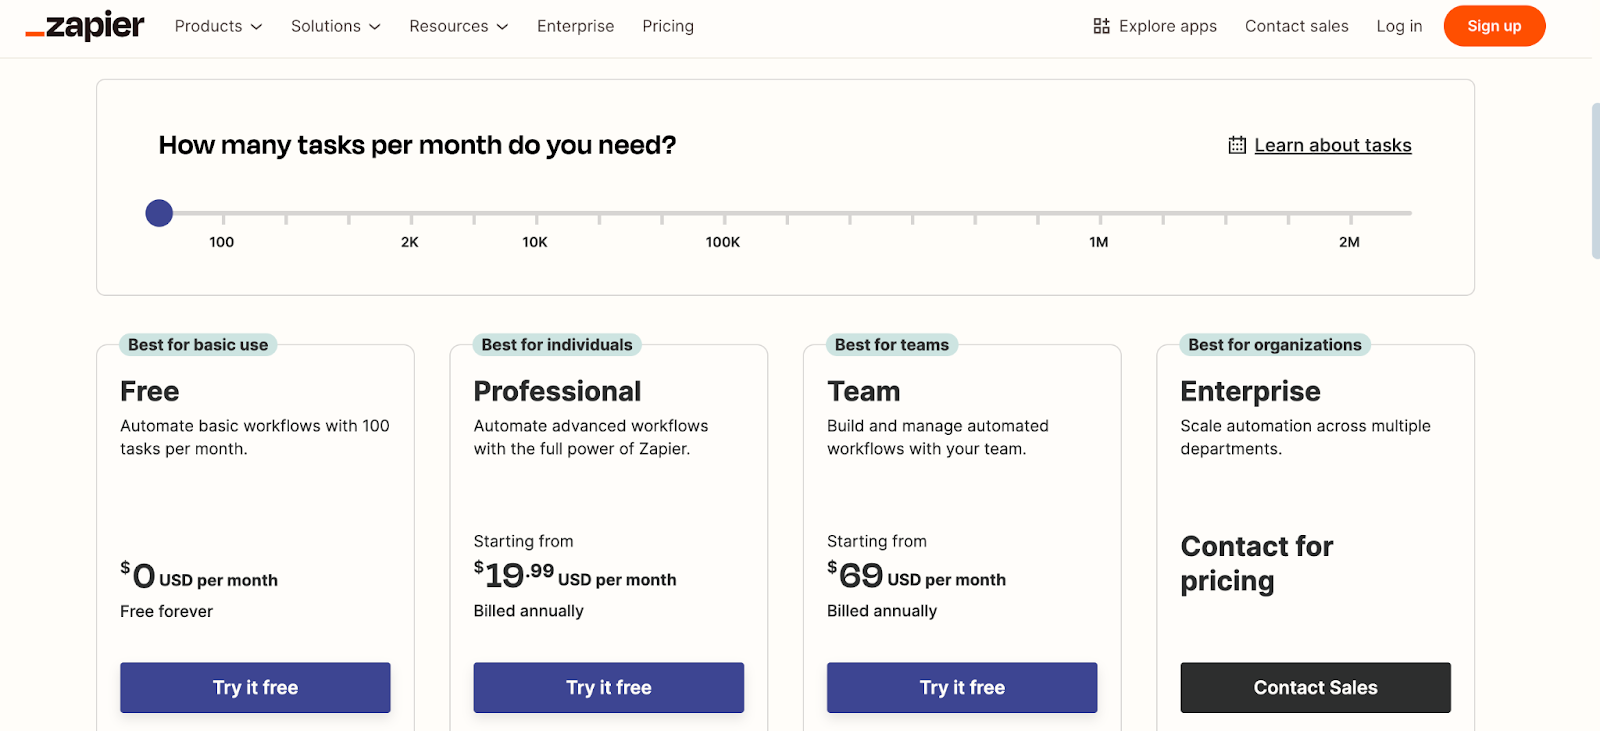Click the Log in link
Screen dimensions: 1600x731
(x=1398, y=26)
